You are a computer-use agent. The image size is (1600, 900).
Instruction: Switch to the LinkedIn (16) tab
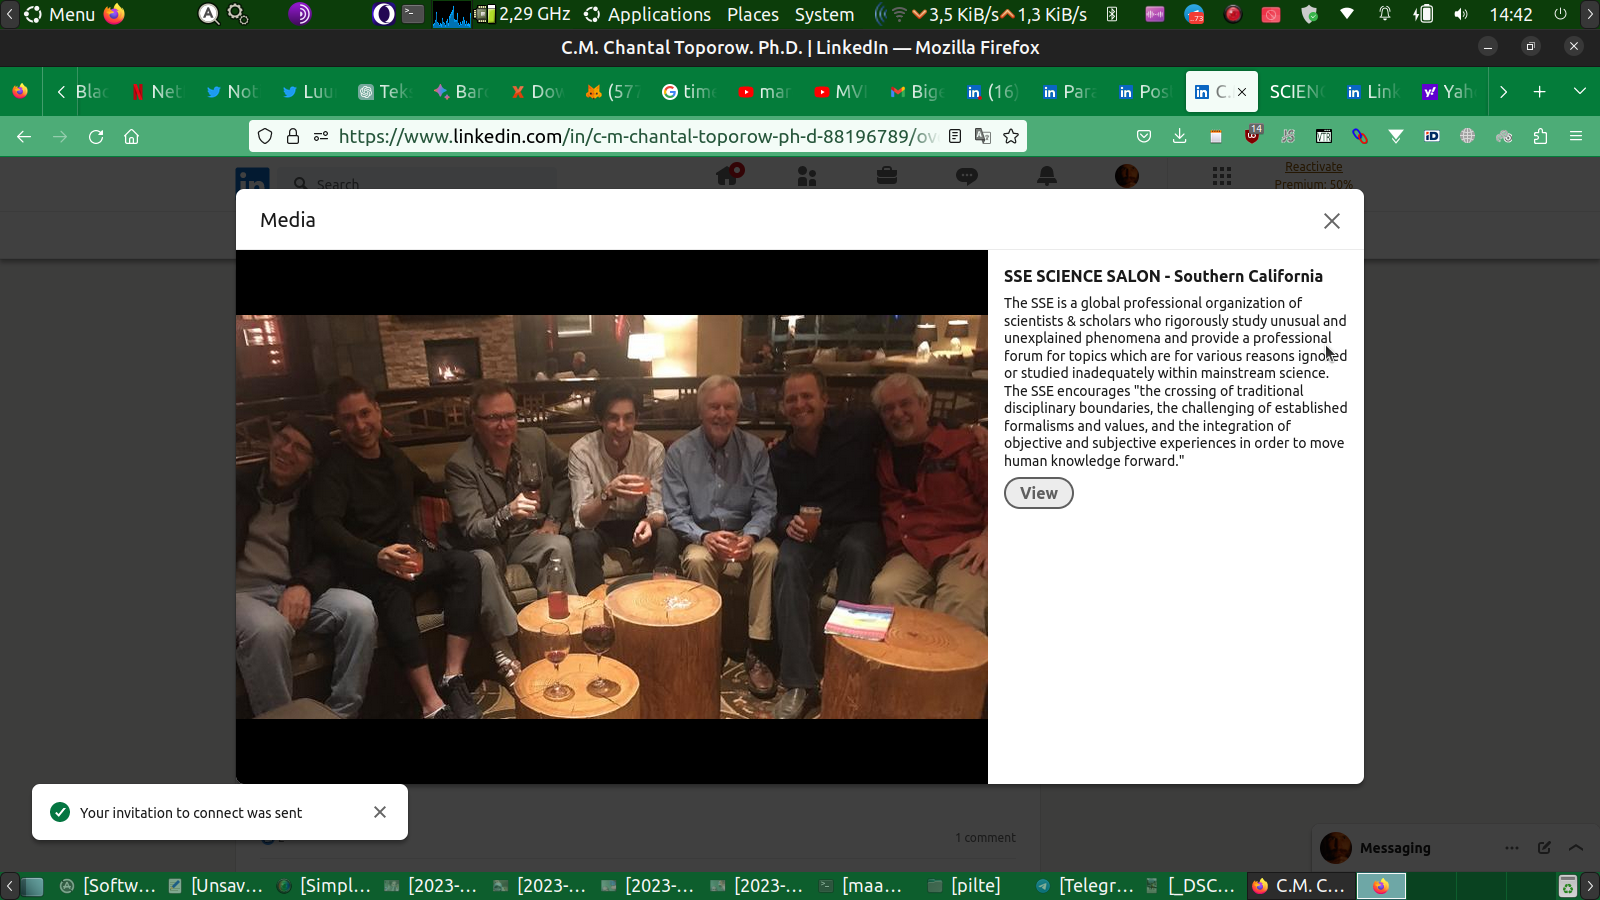click(993, 92)
